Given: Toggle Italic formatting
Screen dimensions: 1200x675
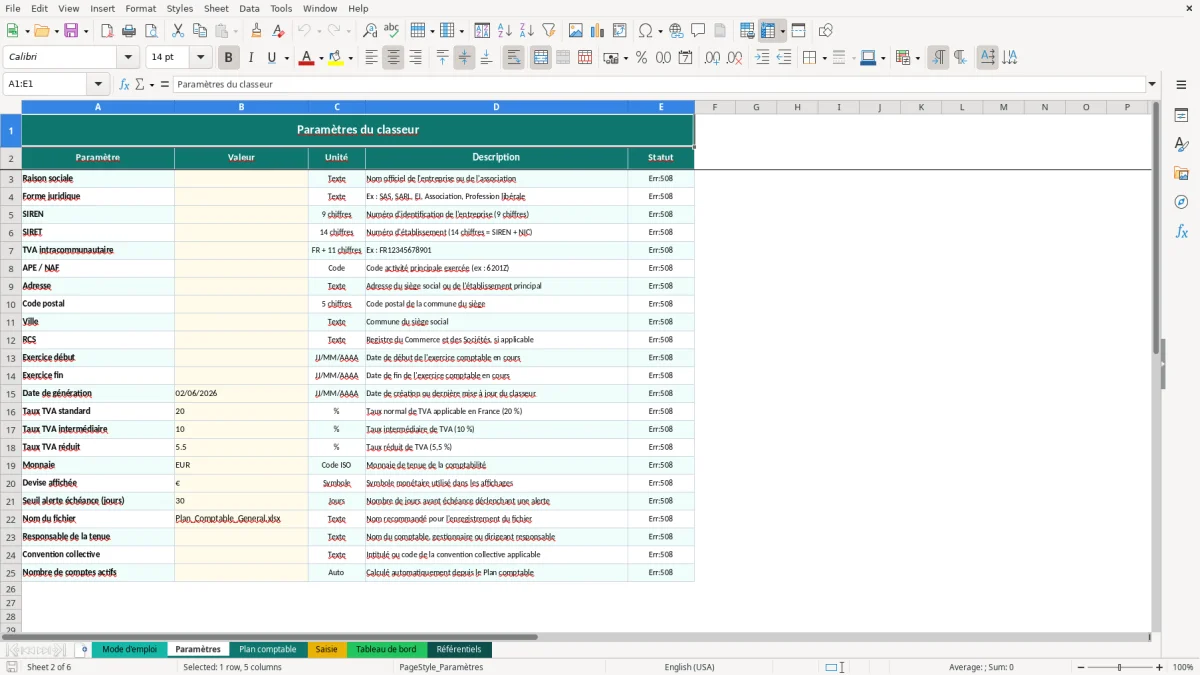Looking at the screenshot, I should click(251, 58).
